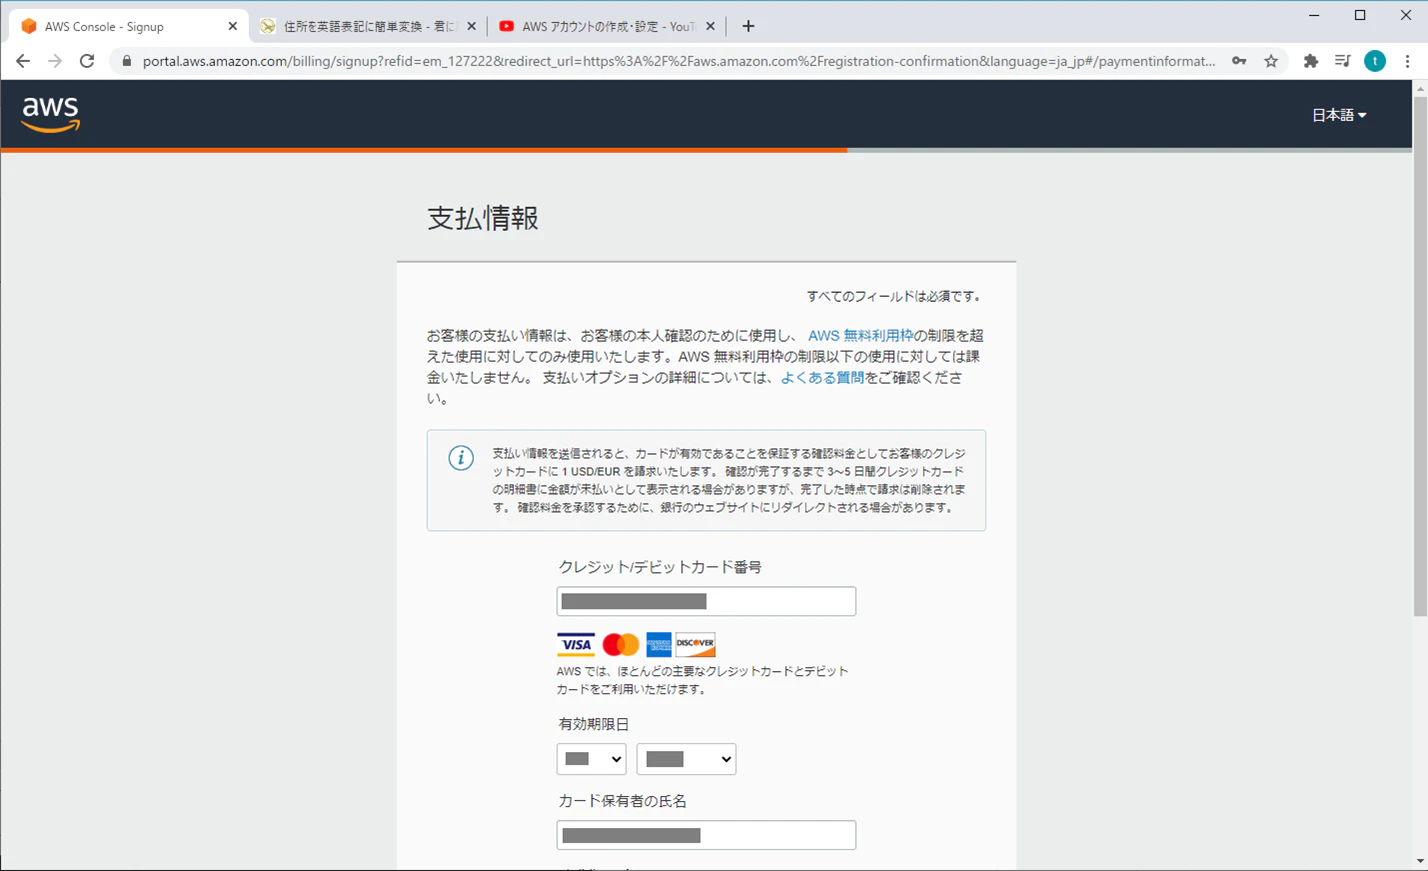The height and width of the screenshot is (871, 1428).
Task: Switch to the 住所を英語表記に簡単変換 tab
Action: click(368, 26)
